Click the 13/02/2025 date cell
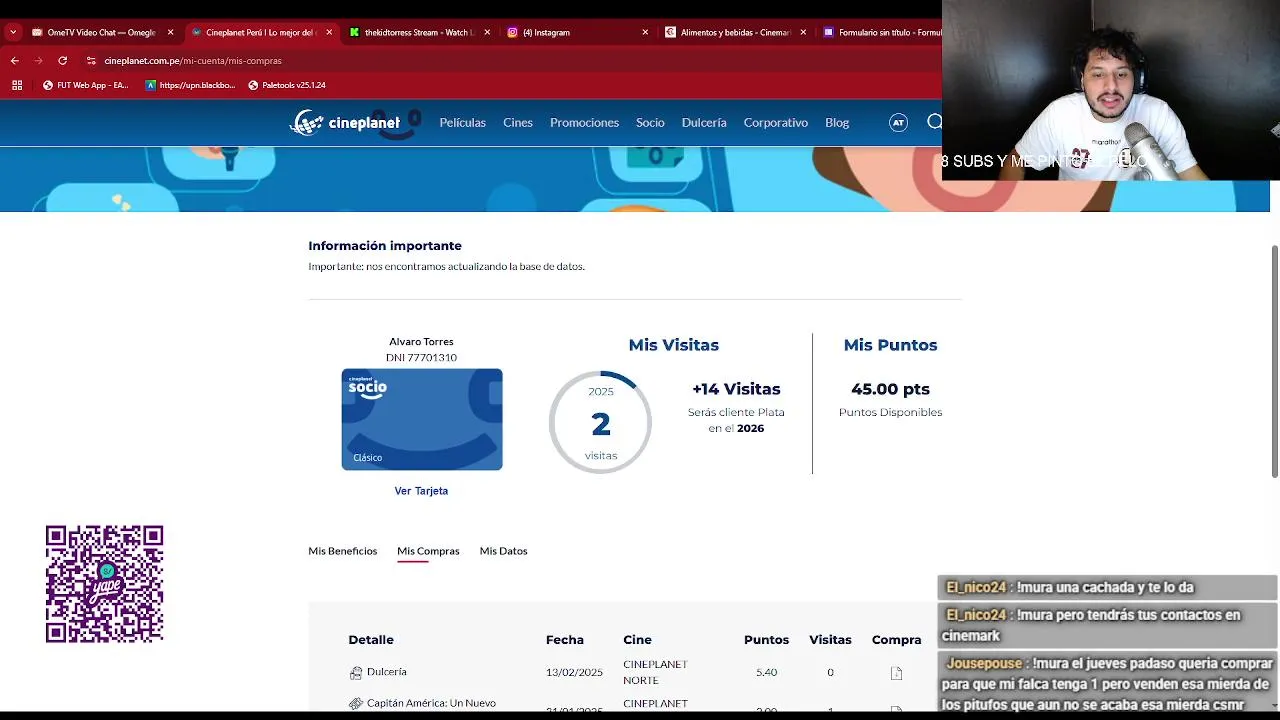The height and width of the screenshot is (720, 1280). [x=574, y=672]
